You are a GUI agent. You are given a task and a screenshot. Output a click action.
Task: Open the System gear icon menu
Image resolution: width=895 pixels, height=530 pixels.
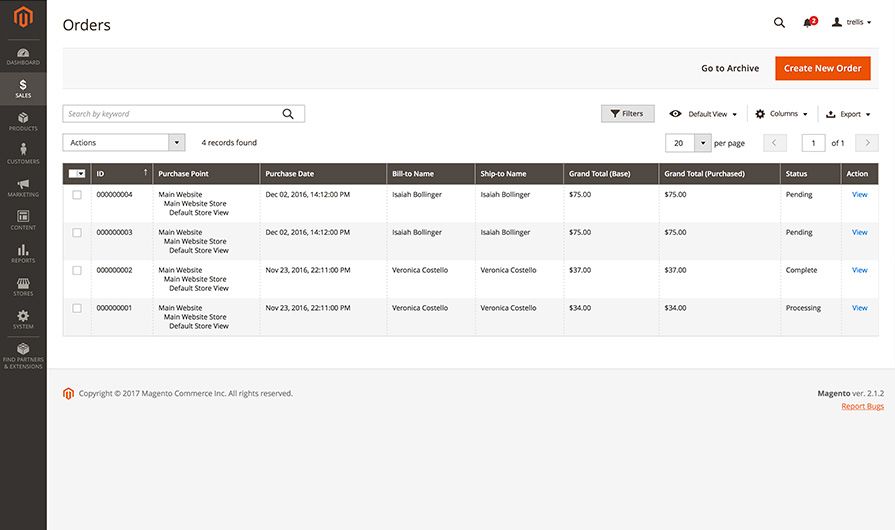(23, 319)
